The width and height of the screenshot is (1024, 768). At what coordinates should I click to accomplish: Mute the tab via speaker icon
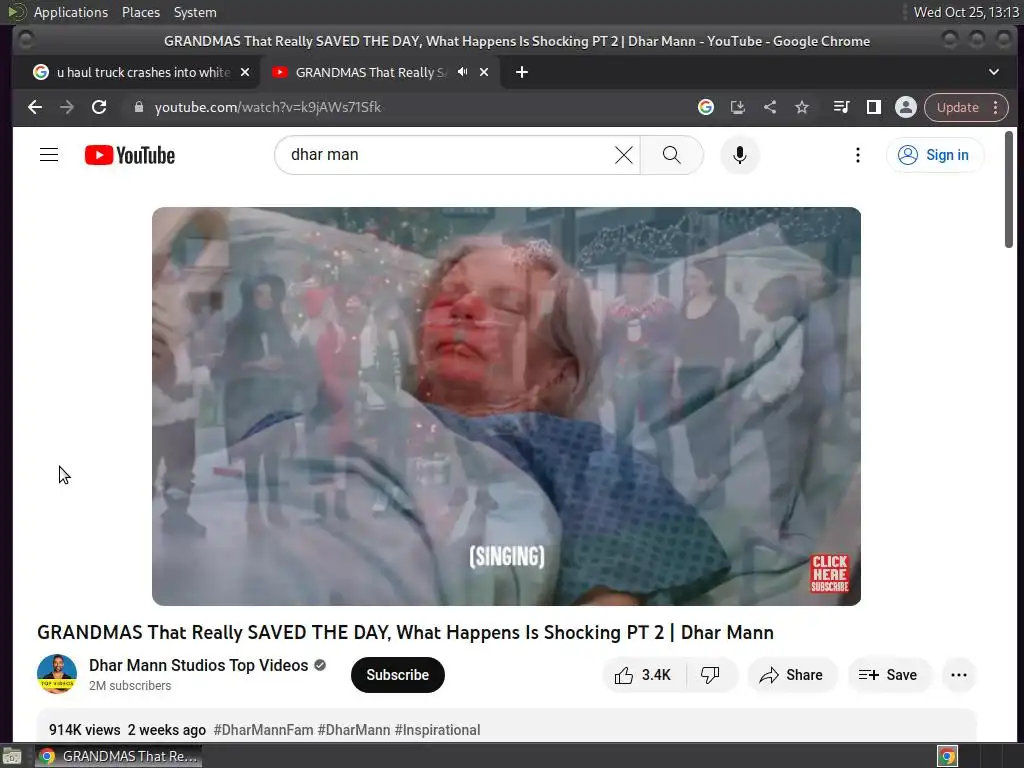[462, 72]
